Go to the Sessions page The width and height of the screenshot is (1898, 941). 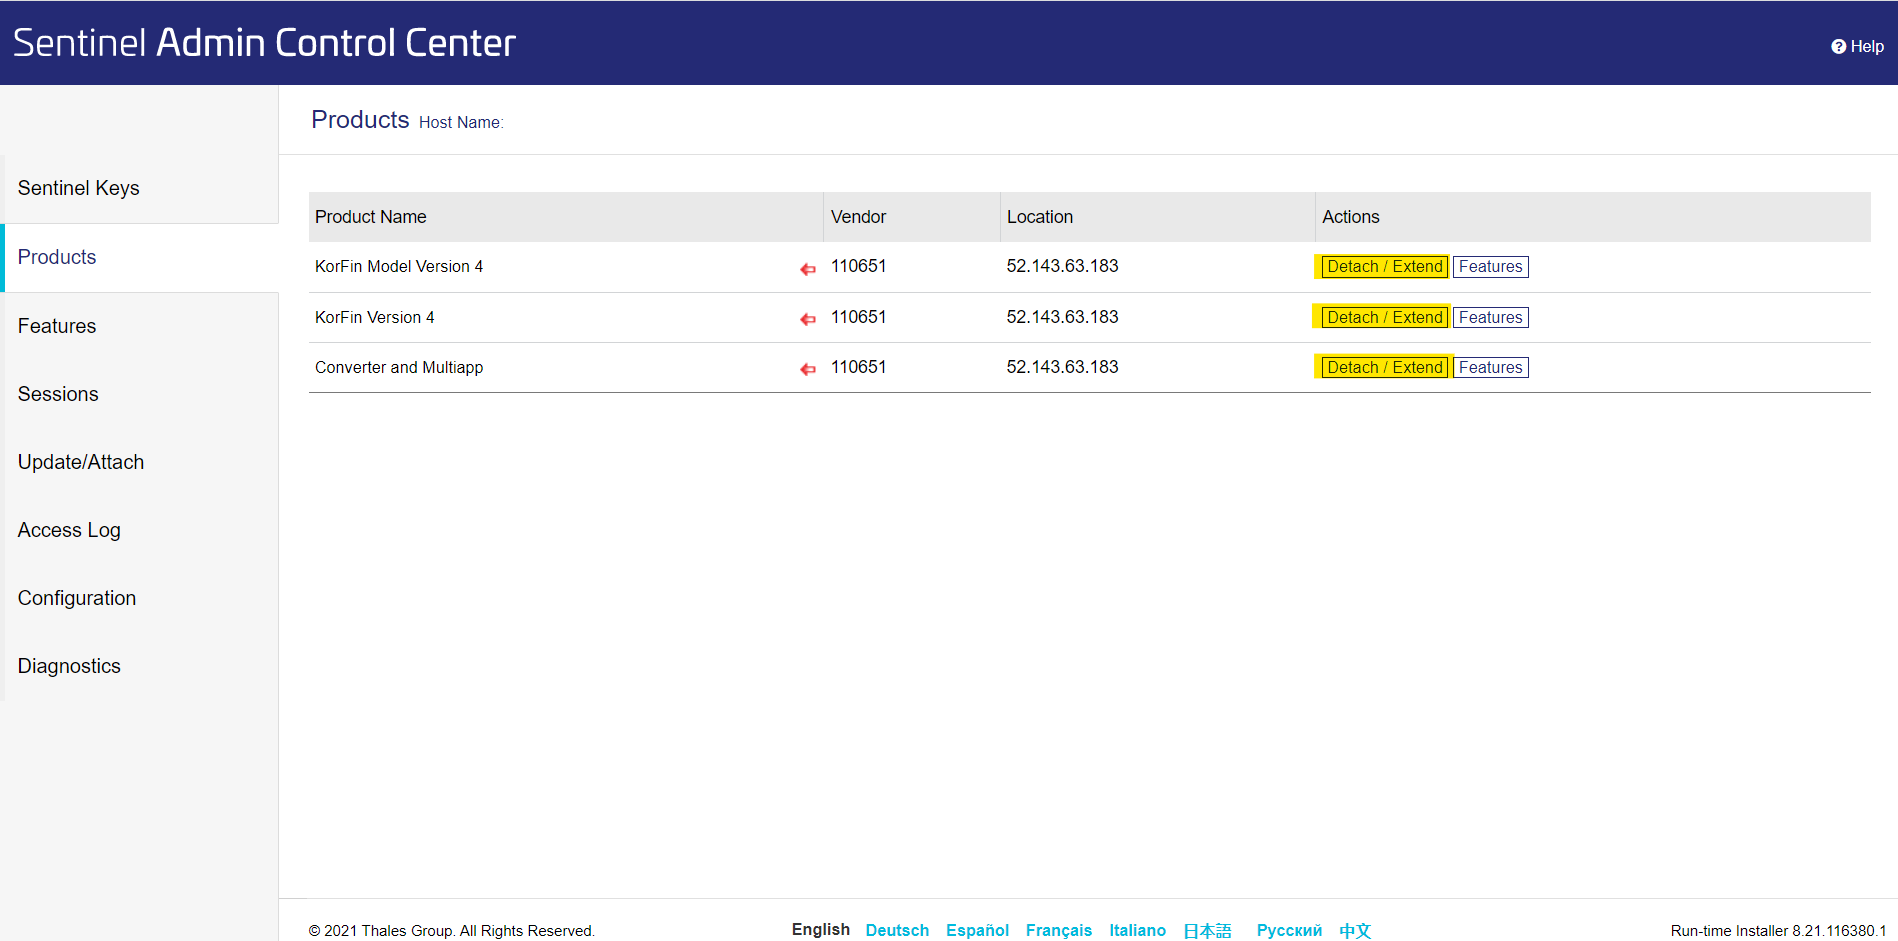click(x=58, y=394)
